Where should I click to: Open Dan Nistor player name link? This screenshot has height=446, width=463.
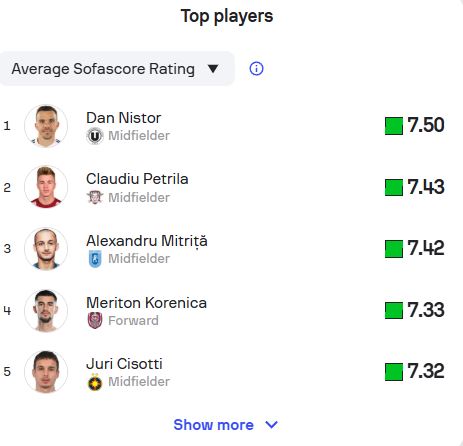pos(123,118)
